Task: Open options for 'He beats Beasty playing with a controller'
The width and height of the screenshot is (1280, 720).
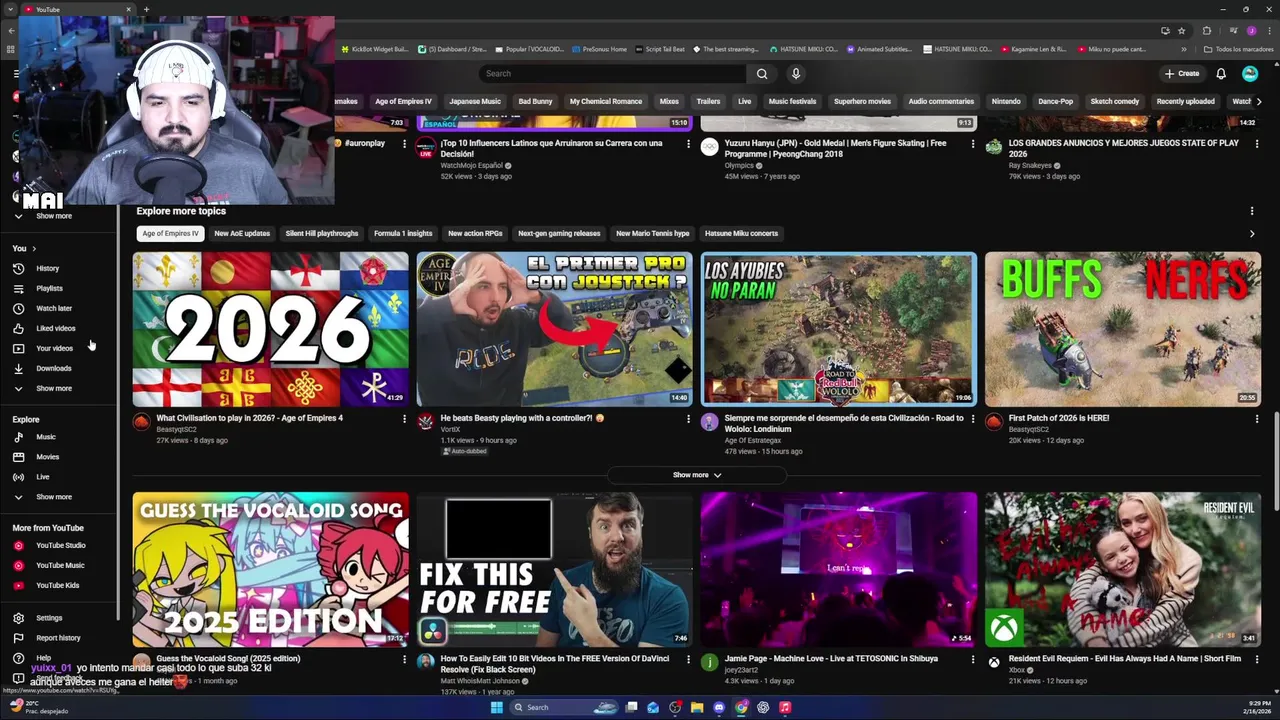Action: pos(688,419)
